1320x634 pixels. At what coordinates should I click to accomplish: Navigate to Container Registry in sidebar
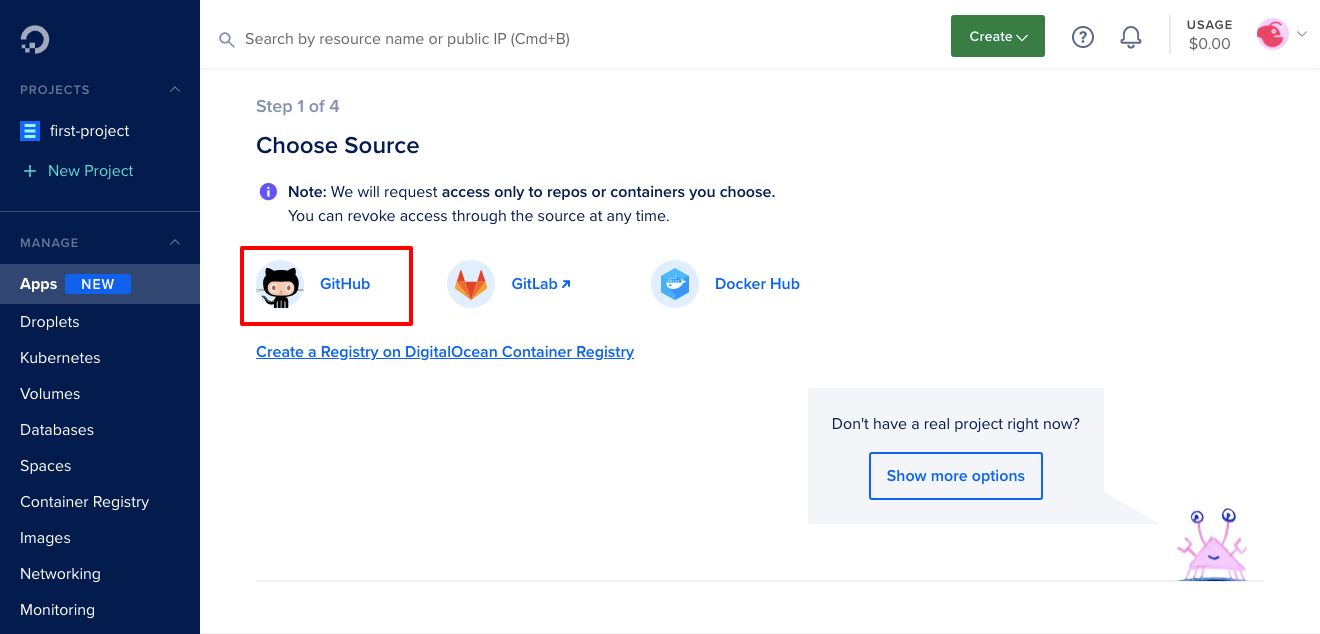point(84,502)
